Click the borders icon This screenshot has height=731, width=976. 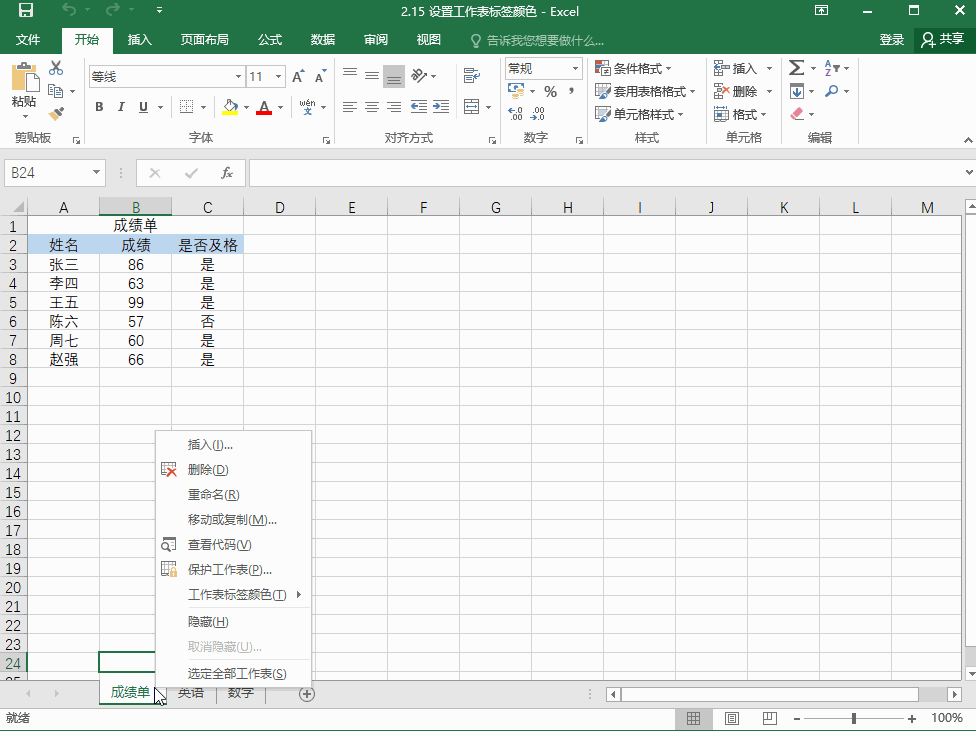186,107
